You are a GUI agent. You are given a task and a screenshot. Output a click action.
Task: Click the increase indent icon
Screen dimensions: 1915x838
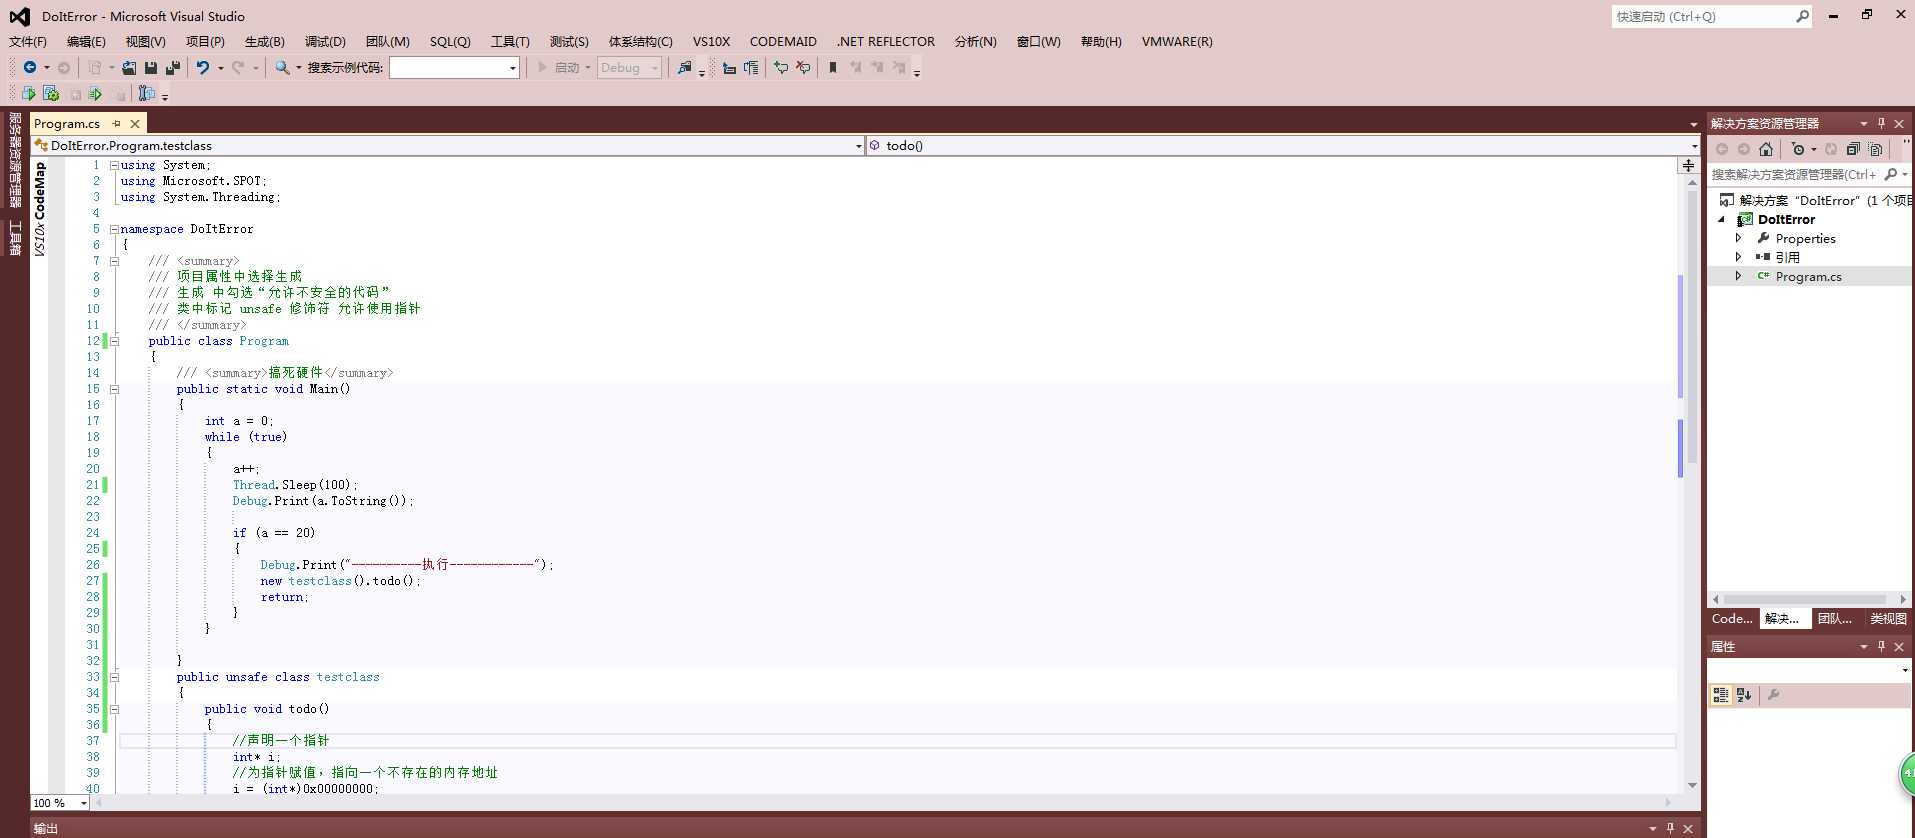coord(751,67)
